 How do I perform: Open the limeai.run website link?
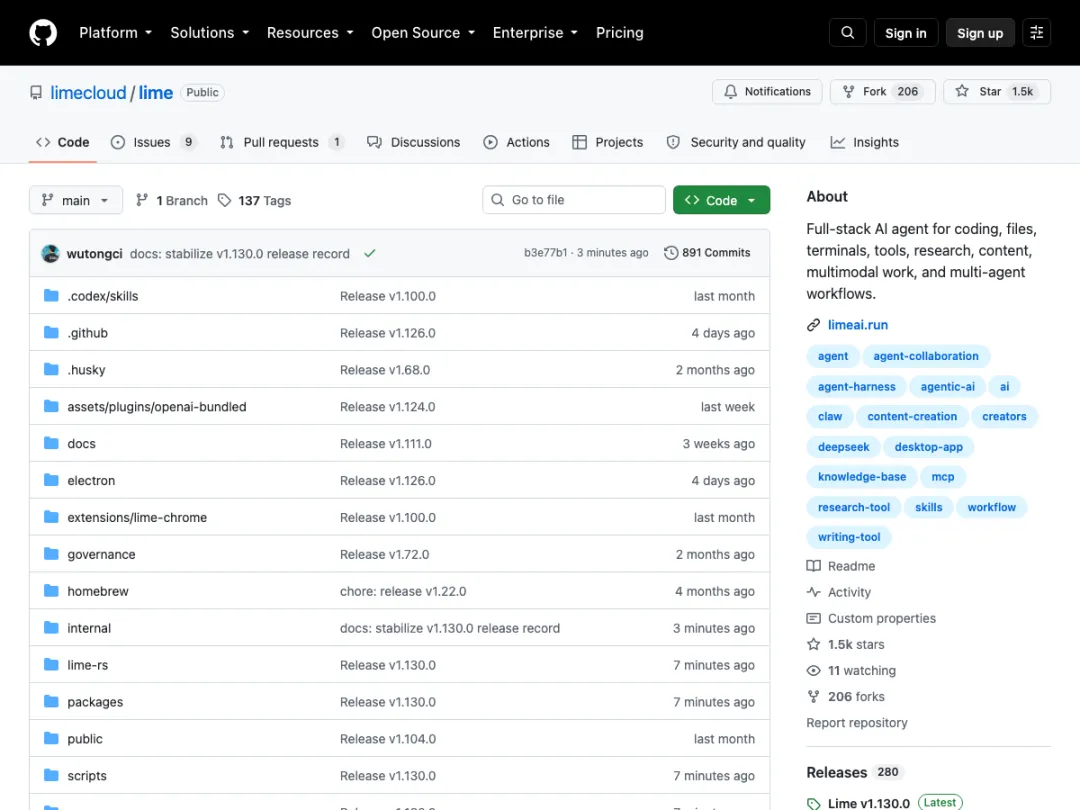click(858, 325)
